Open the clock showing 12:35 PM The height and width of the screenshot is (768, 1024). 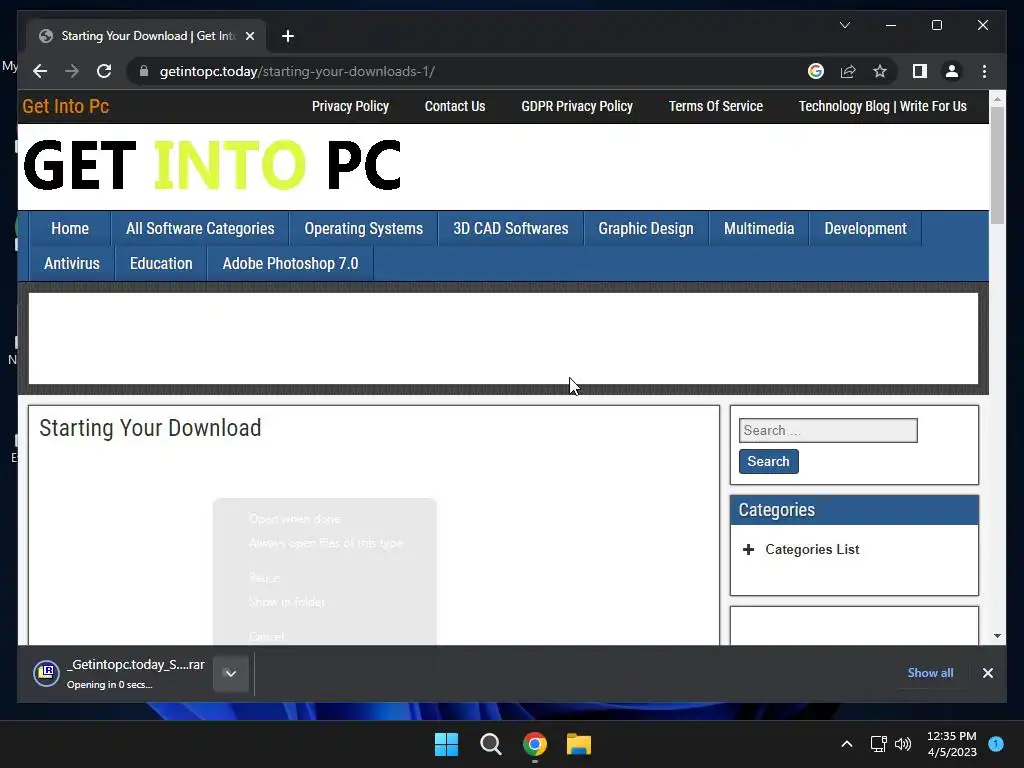952,744
